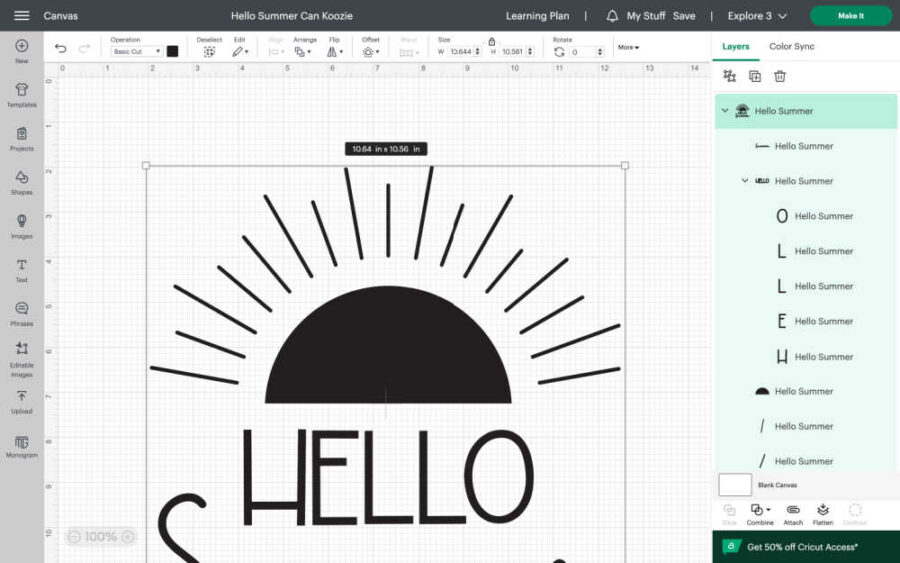Screen dimensions: 900x563
Task: Click Flatten in the layers panel
Action: click(823, 514)
